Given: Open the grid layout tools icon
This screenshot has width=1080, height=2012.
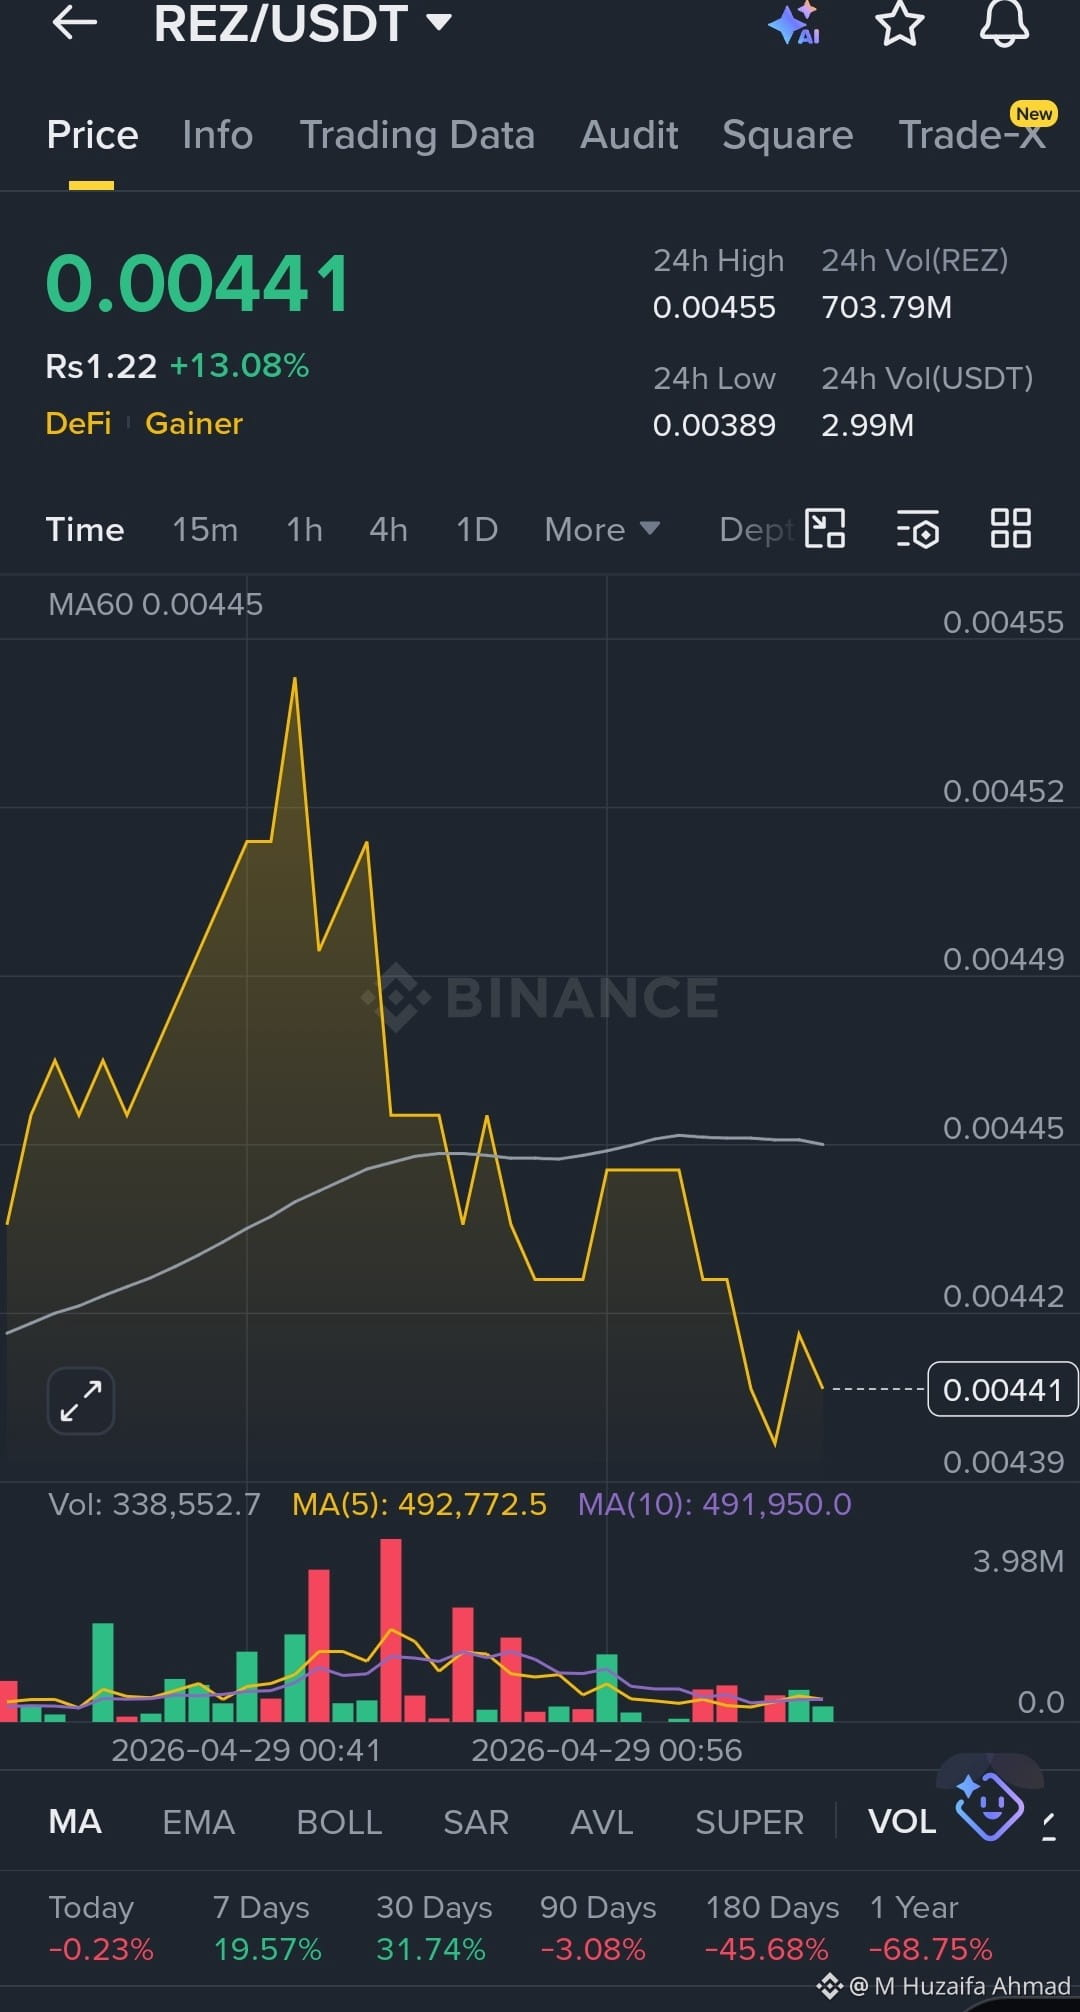Looking at the screenshot, I should 1010,528.
